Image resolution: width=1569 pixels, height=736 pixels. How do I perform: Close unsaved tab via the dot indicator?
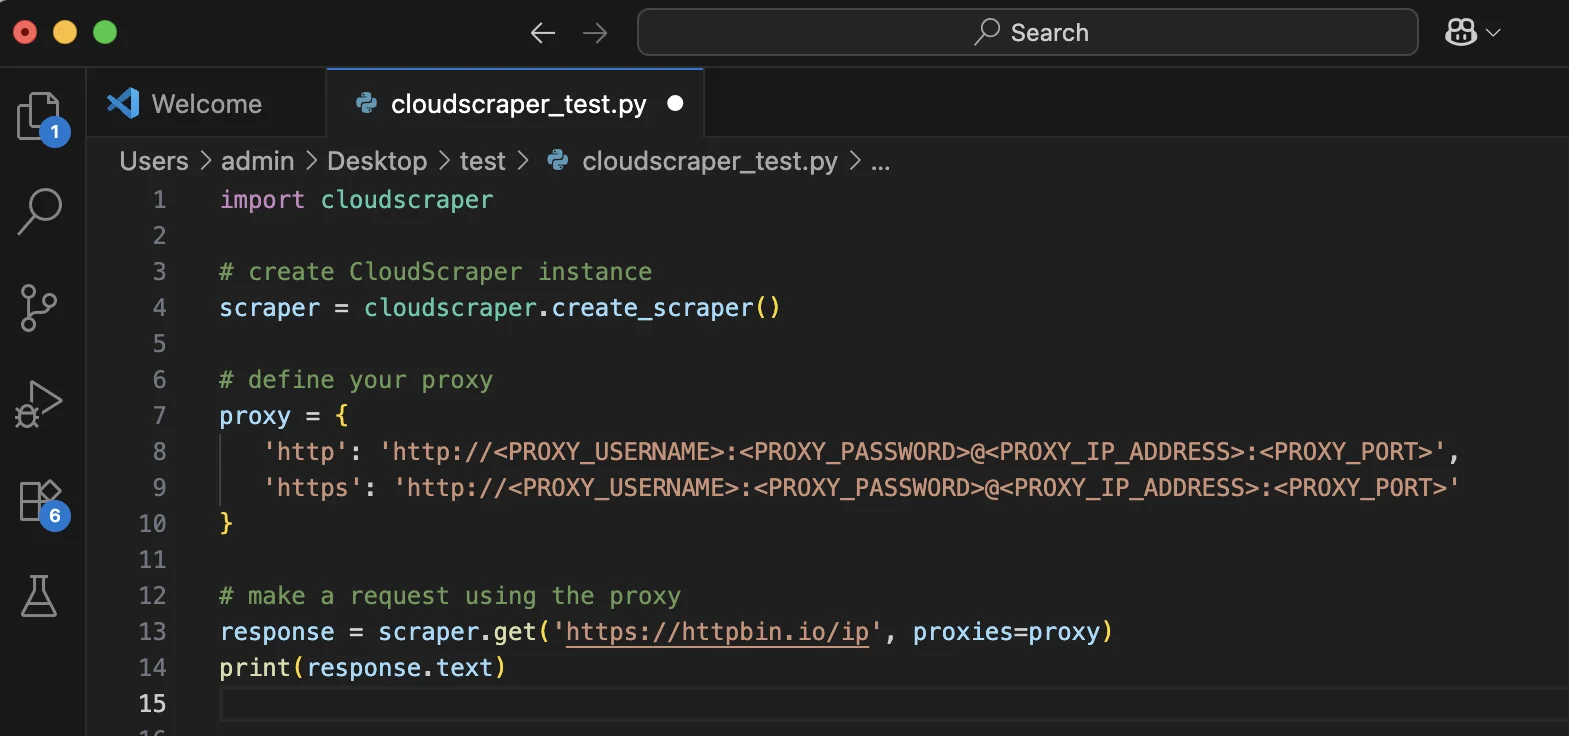click(x=675, y=103)
